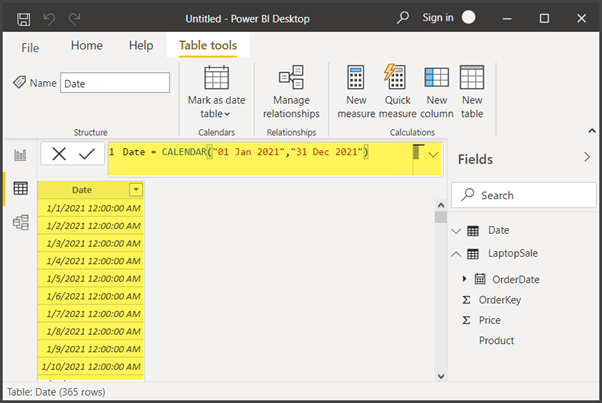Select cell 1/5/2021 12:00:00 AM

click(91, 279)
